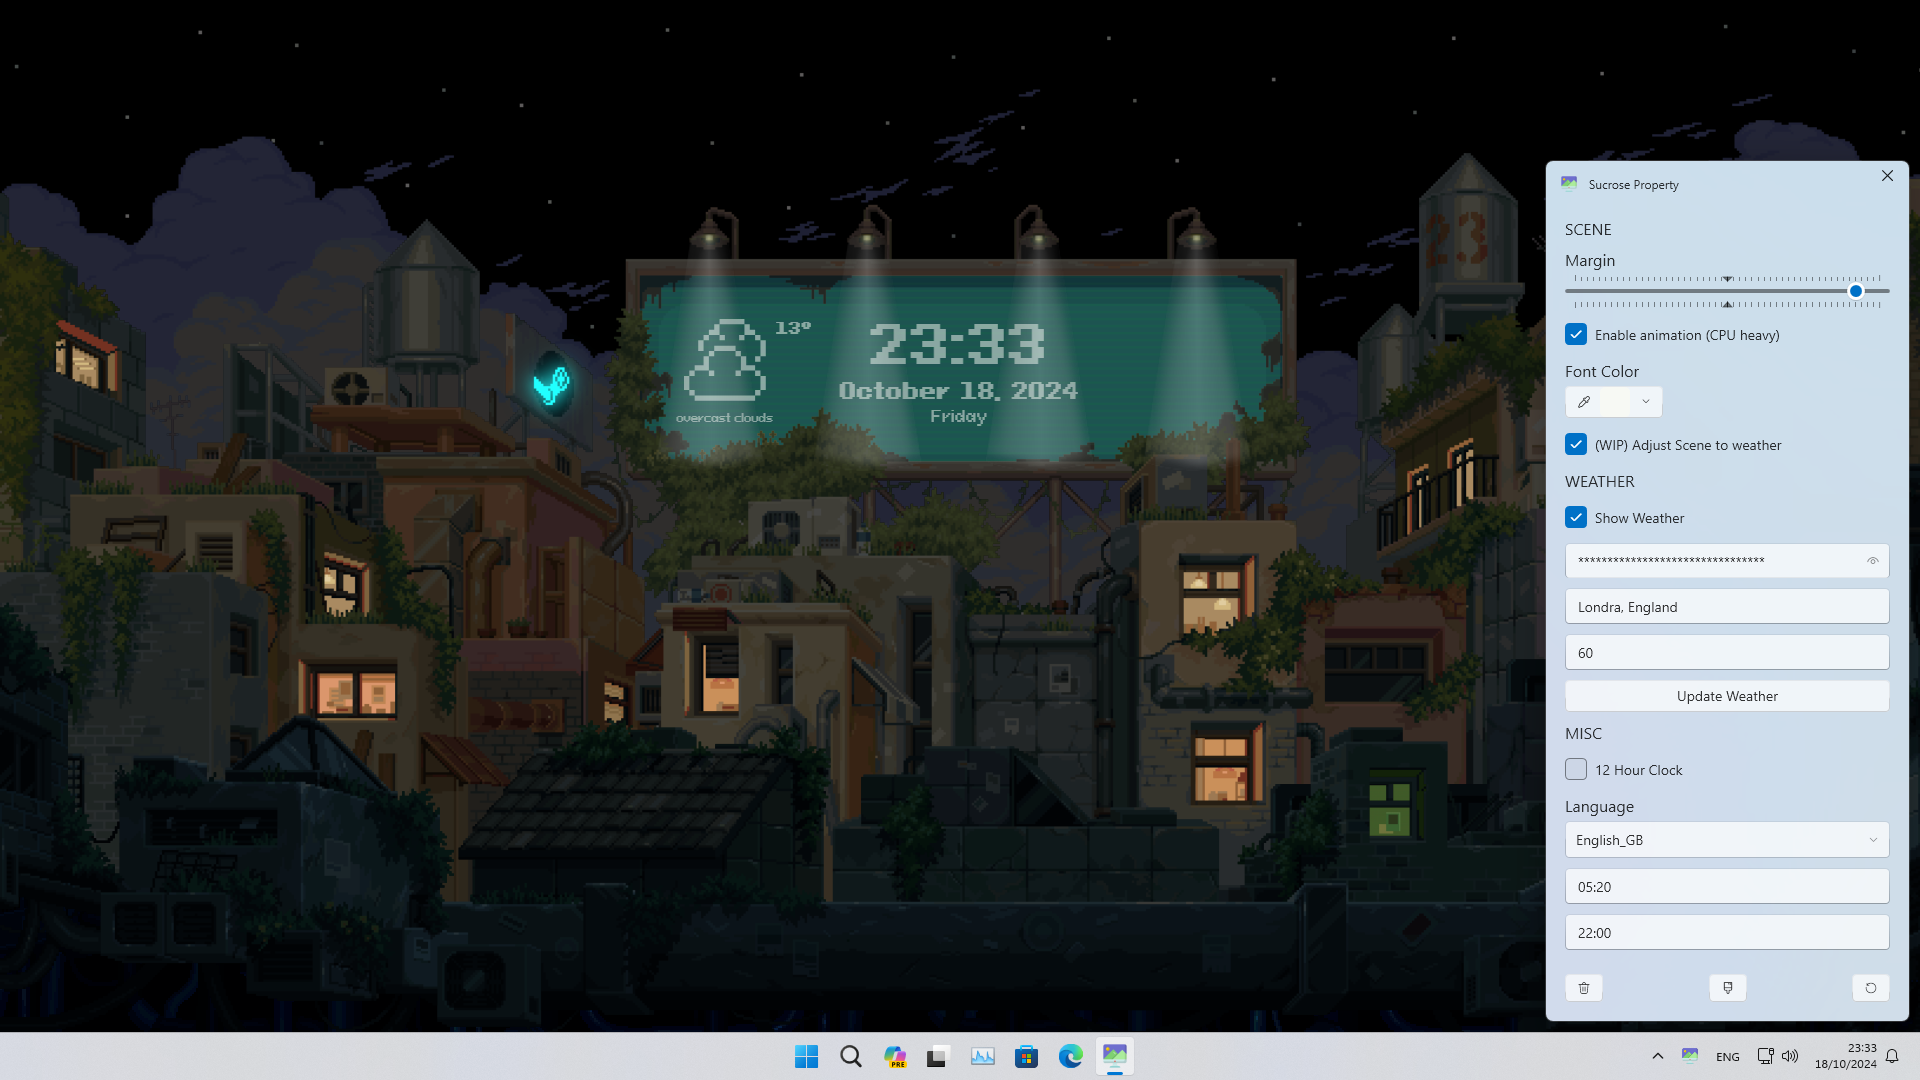Image resolution: width=1920 pixels, height=1080 pixels.
Task: Pick font color with eyedropper icon
Action: click(x=1584, y=402)
